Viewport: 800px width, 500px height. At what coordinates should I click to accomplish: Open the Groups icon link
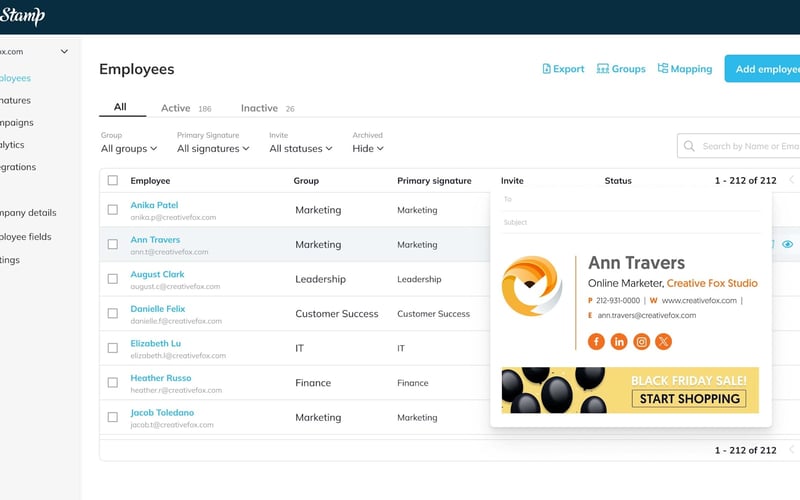coord(621,68)
